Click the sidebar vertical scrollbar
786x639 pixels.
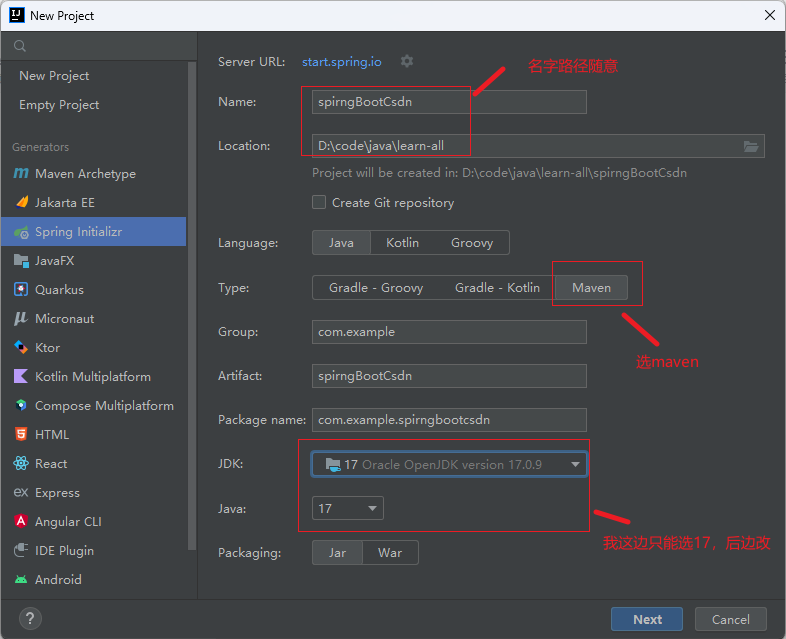[x=191, y=306]
